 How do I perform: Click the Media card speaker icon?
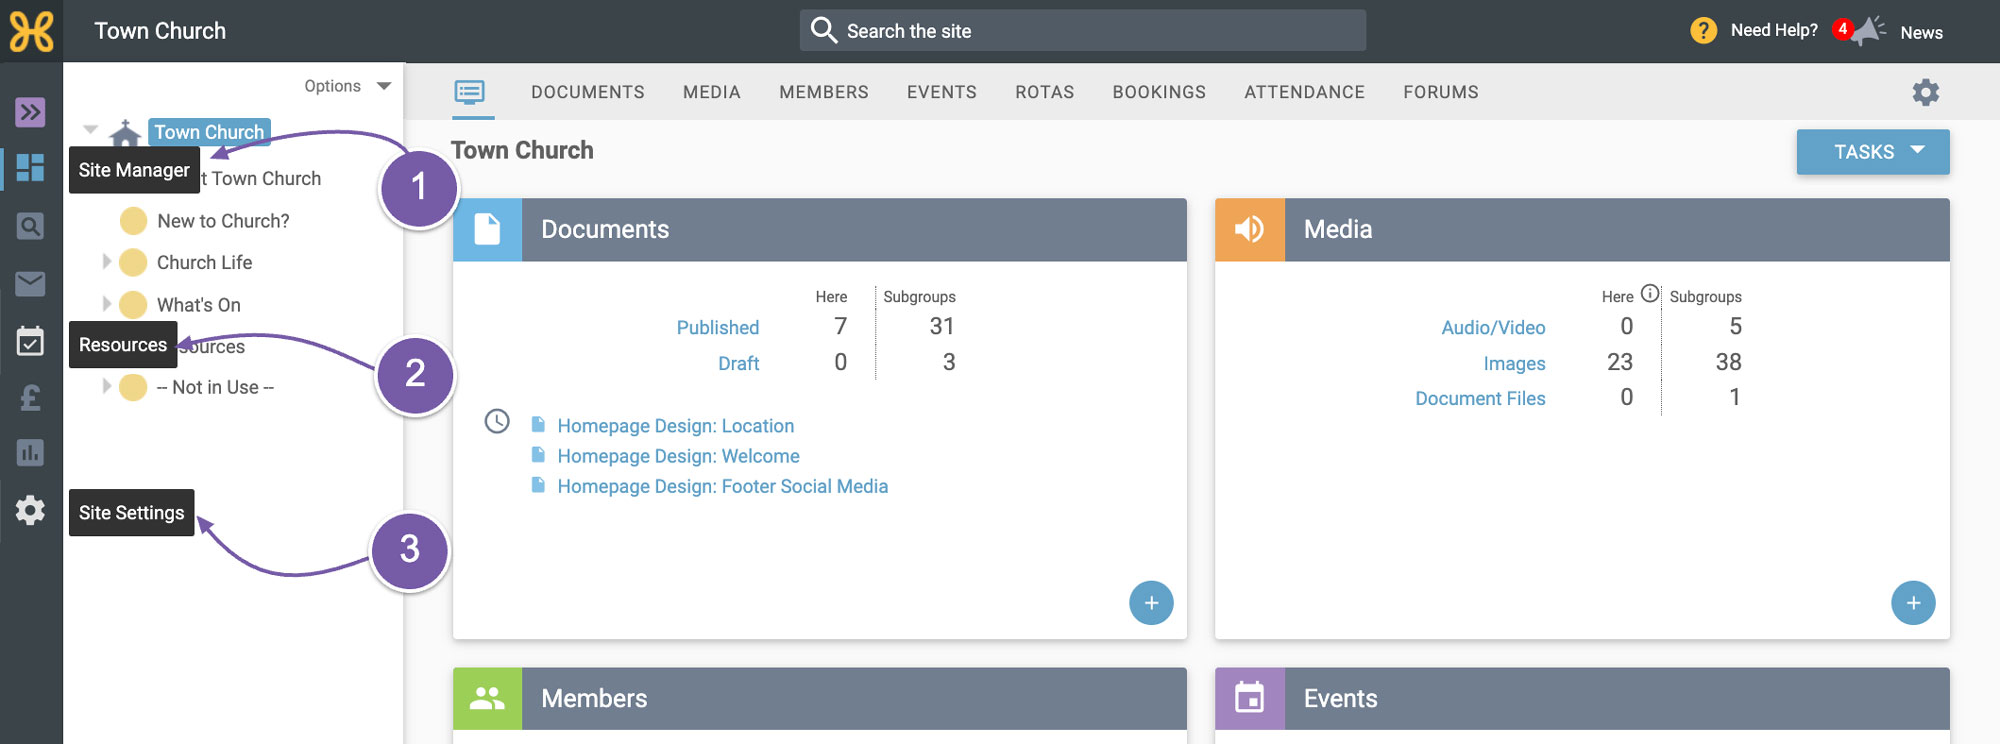click(1250, 229)
